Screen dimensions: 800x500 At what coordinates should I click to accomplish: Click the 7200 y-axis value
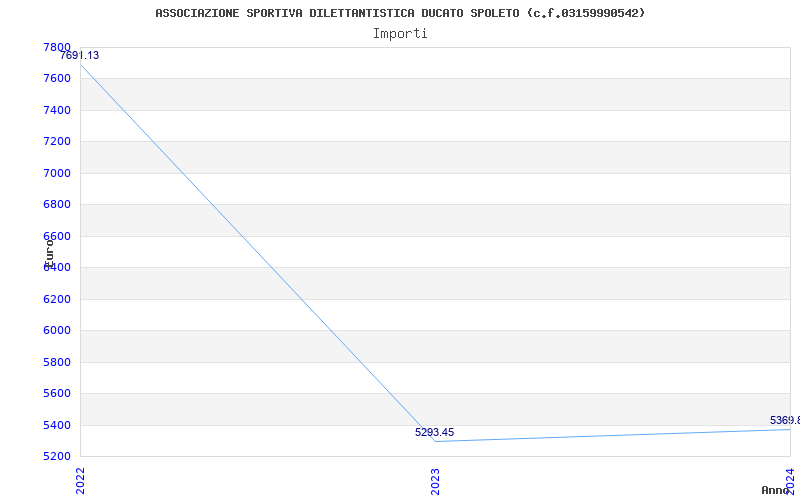point(57,142)
